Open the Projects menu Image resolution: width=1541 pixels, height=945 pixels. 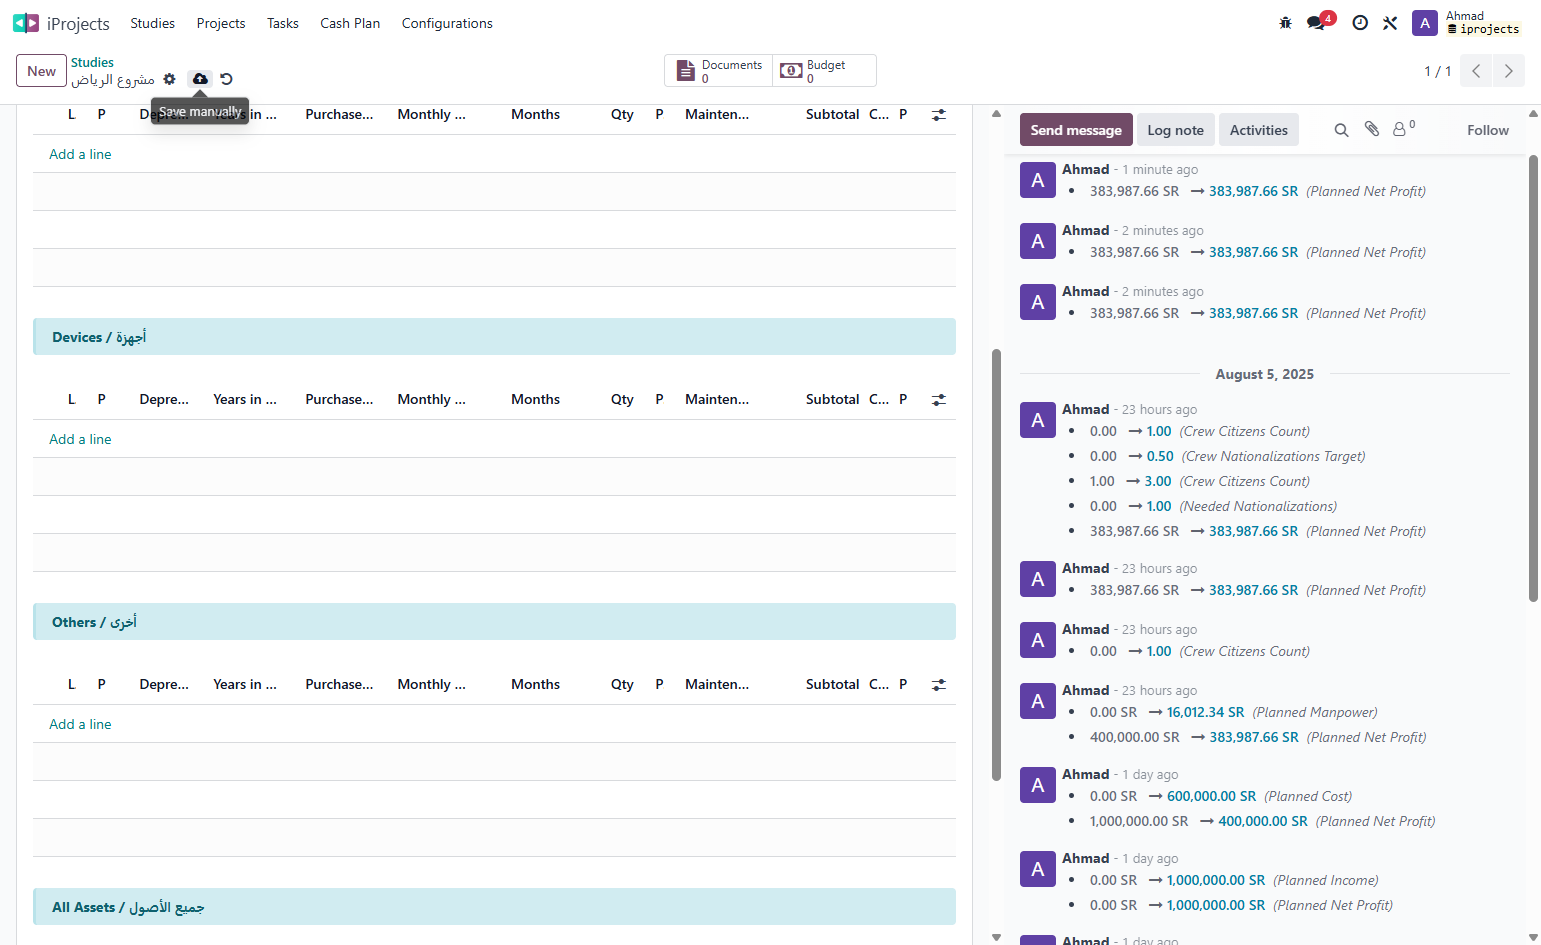coord(221,23)
